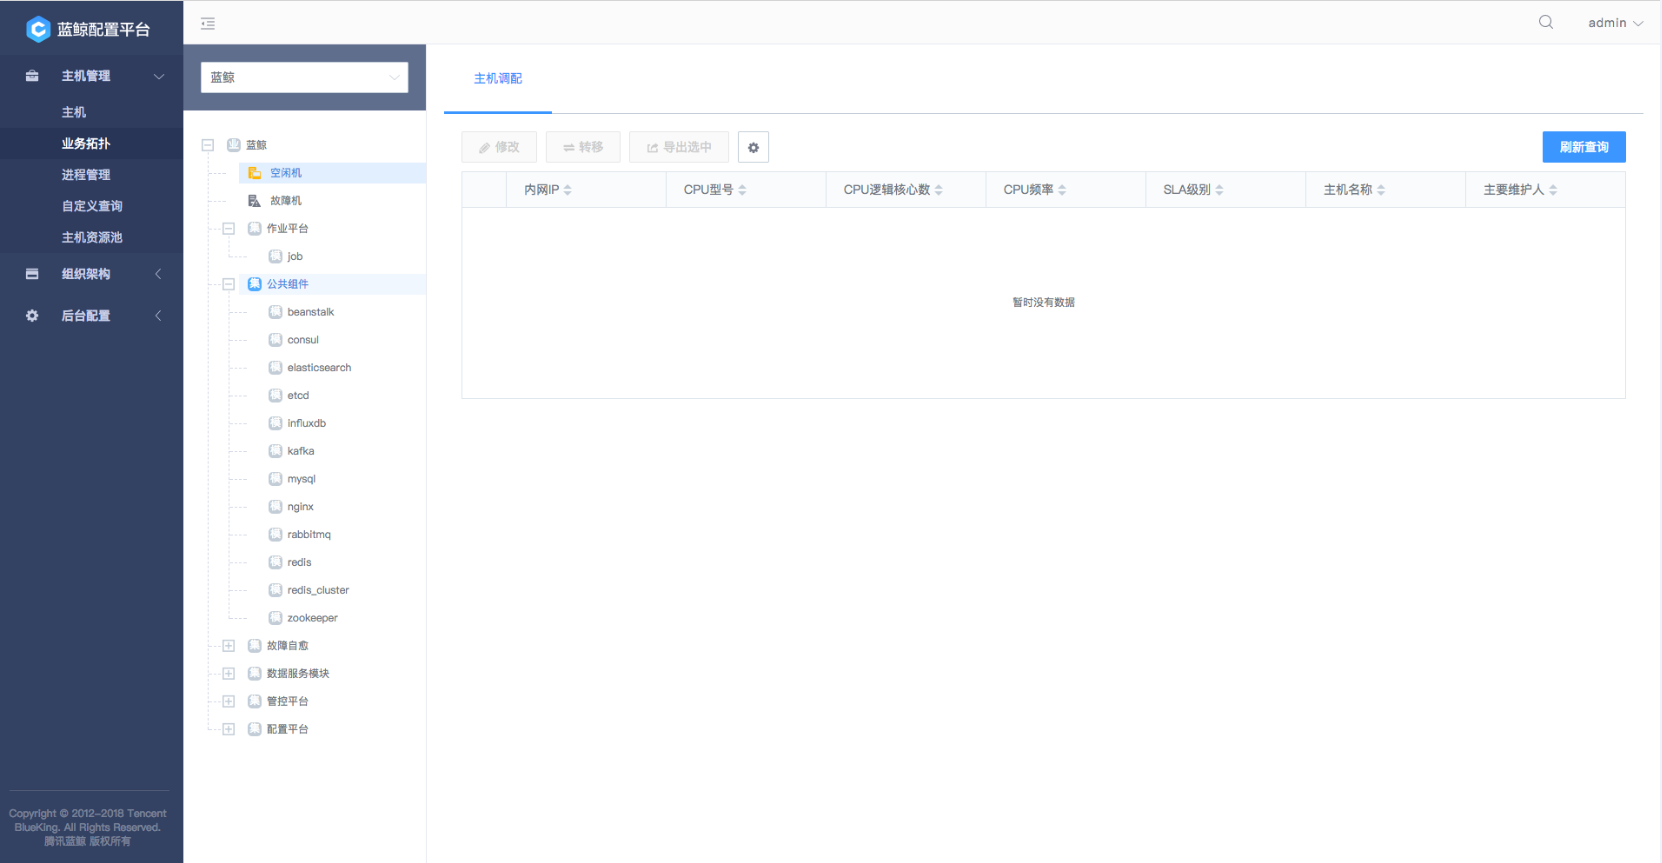The image size is (1662, 863).
Task: Sort by 内网IP column arrows
Action: [x=567, y=190]
